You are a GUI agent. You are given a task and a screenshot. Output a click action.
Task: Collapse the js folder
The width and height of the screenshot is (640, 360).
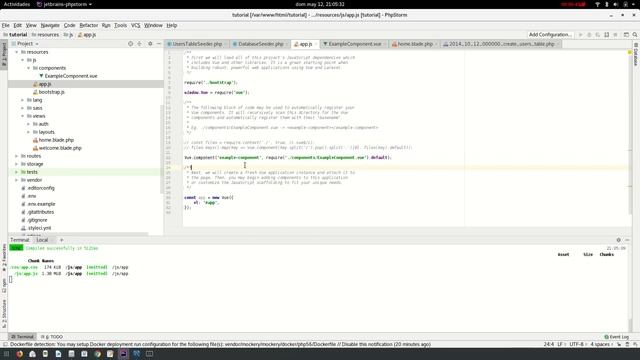(x=22, y=60)
